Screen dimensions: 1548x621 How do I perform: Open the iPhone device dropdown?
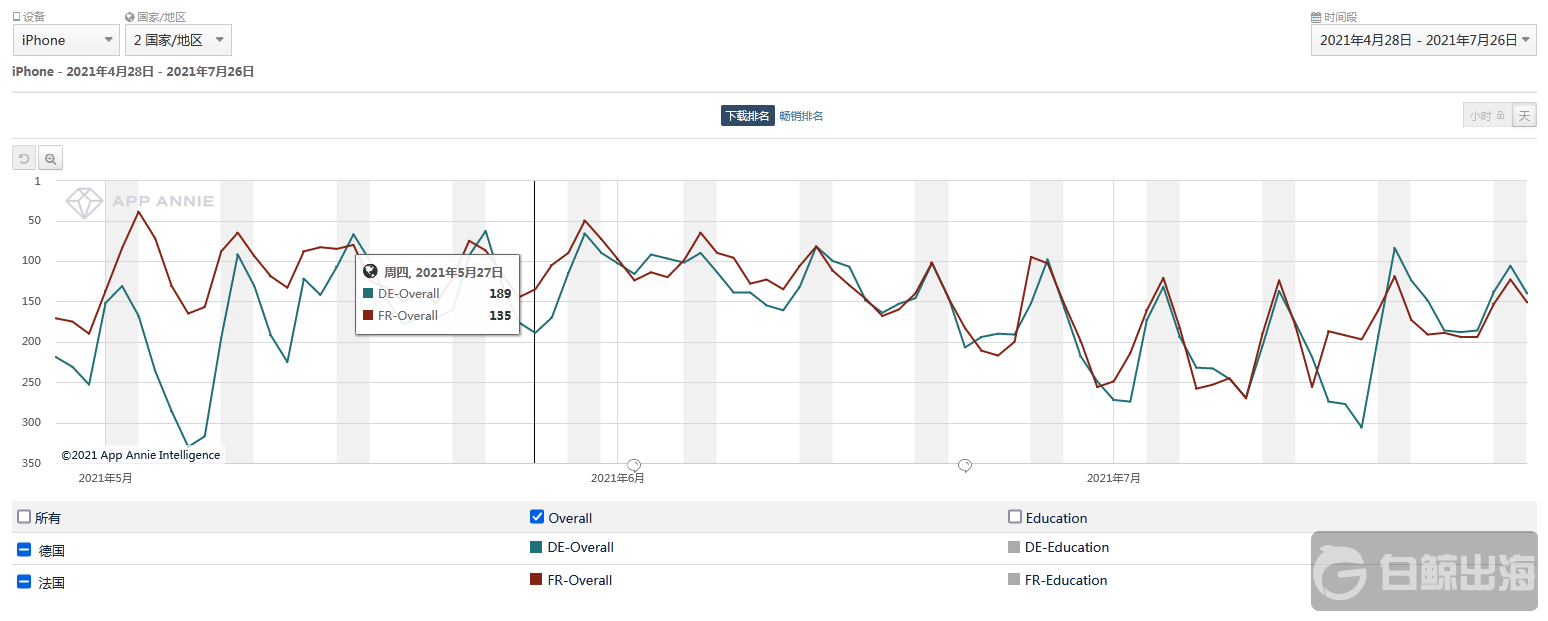[67, 40]
